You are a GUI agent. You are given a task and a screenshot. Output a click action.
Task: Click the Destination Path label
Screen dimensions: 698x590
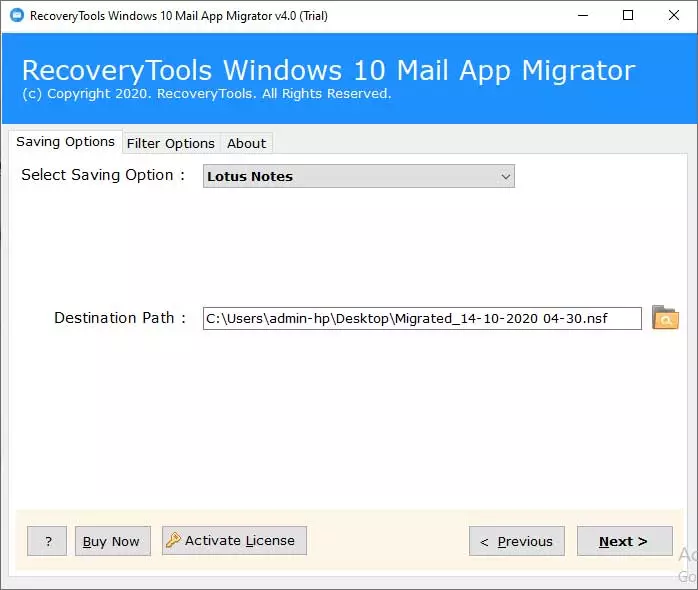click(120, 318)
